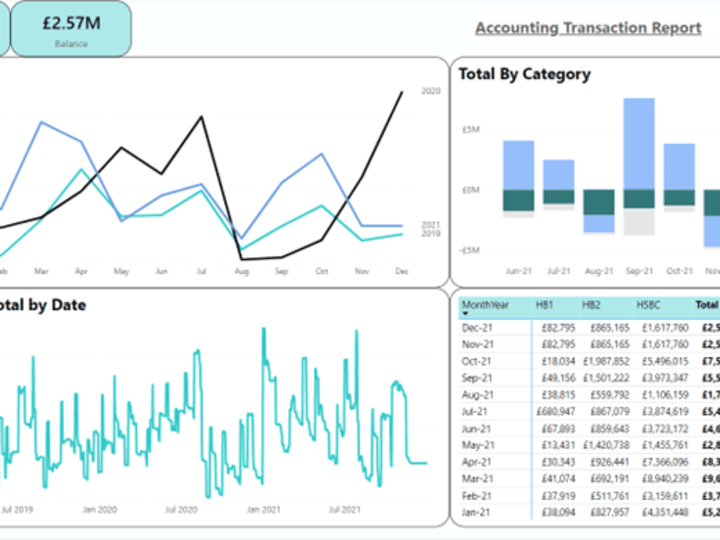This screenshot has height=540, width=720.
Task: Select the Oct-21 row in the table
Action: point(589,361)
